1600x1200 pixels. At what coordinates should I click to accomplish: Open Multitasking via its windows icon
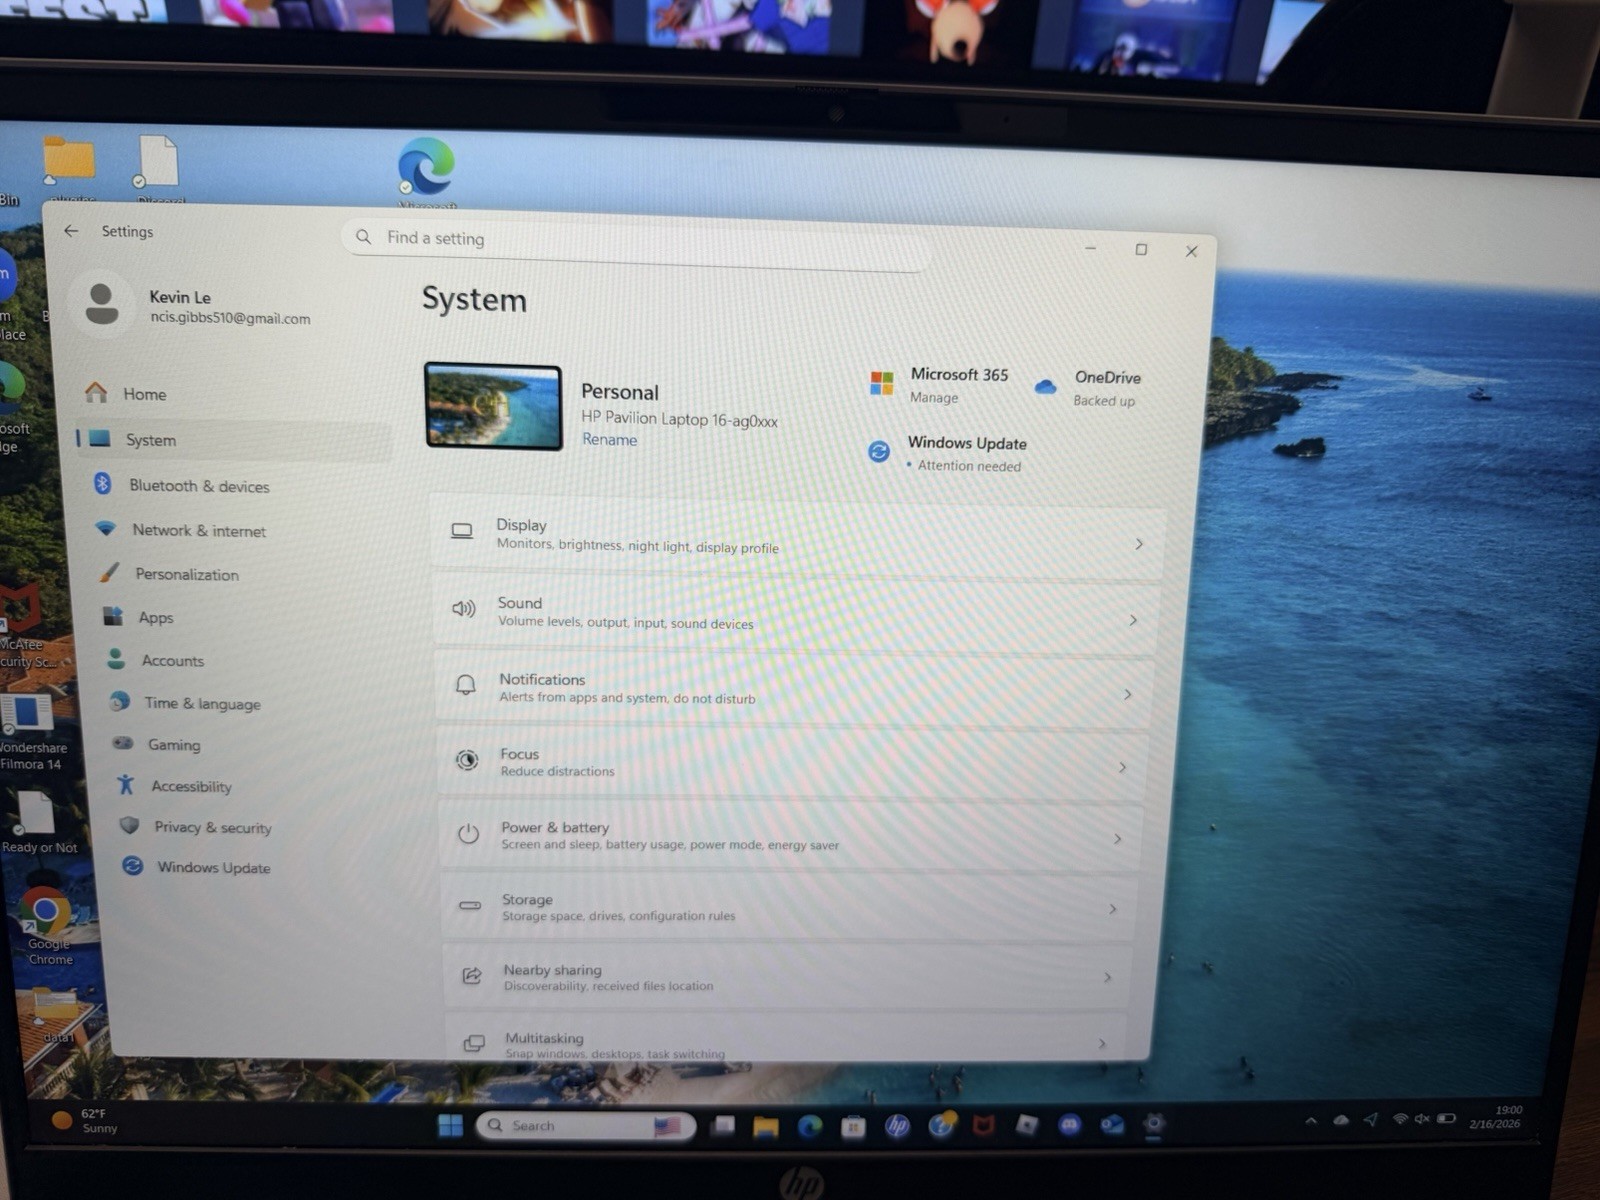tap(474, 1043)
